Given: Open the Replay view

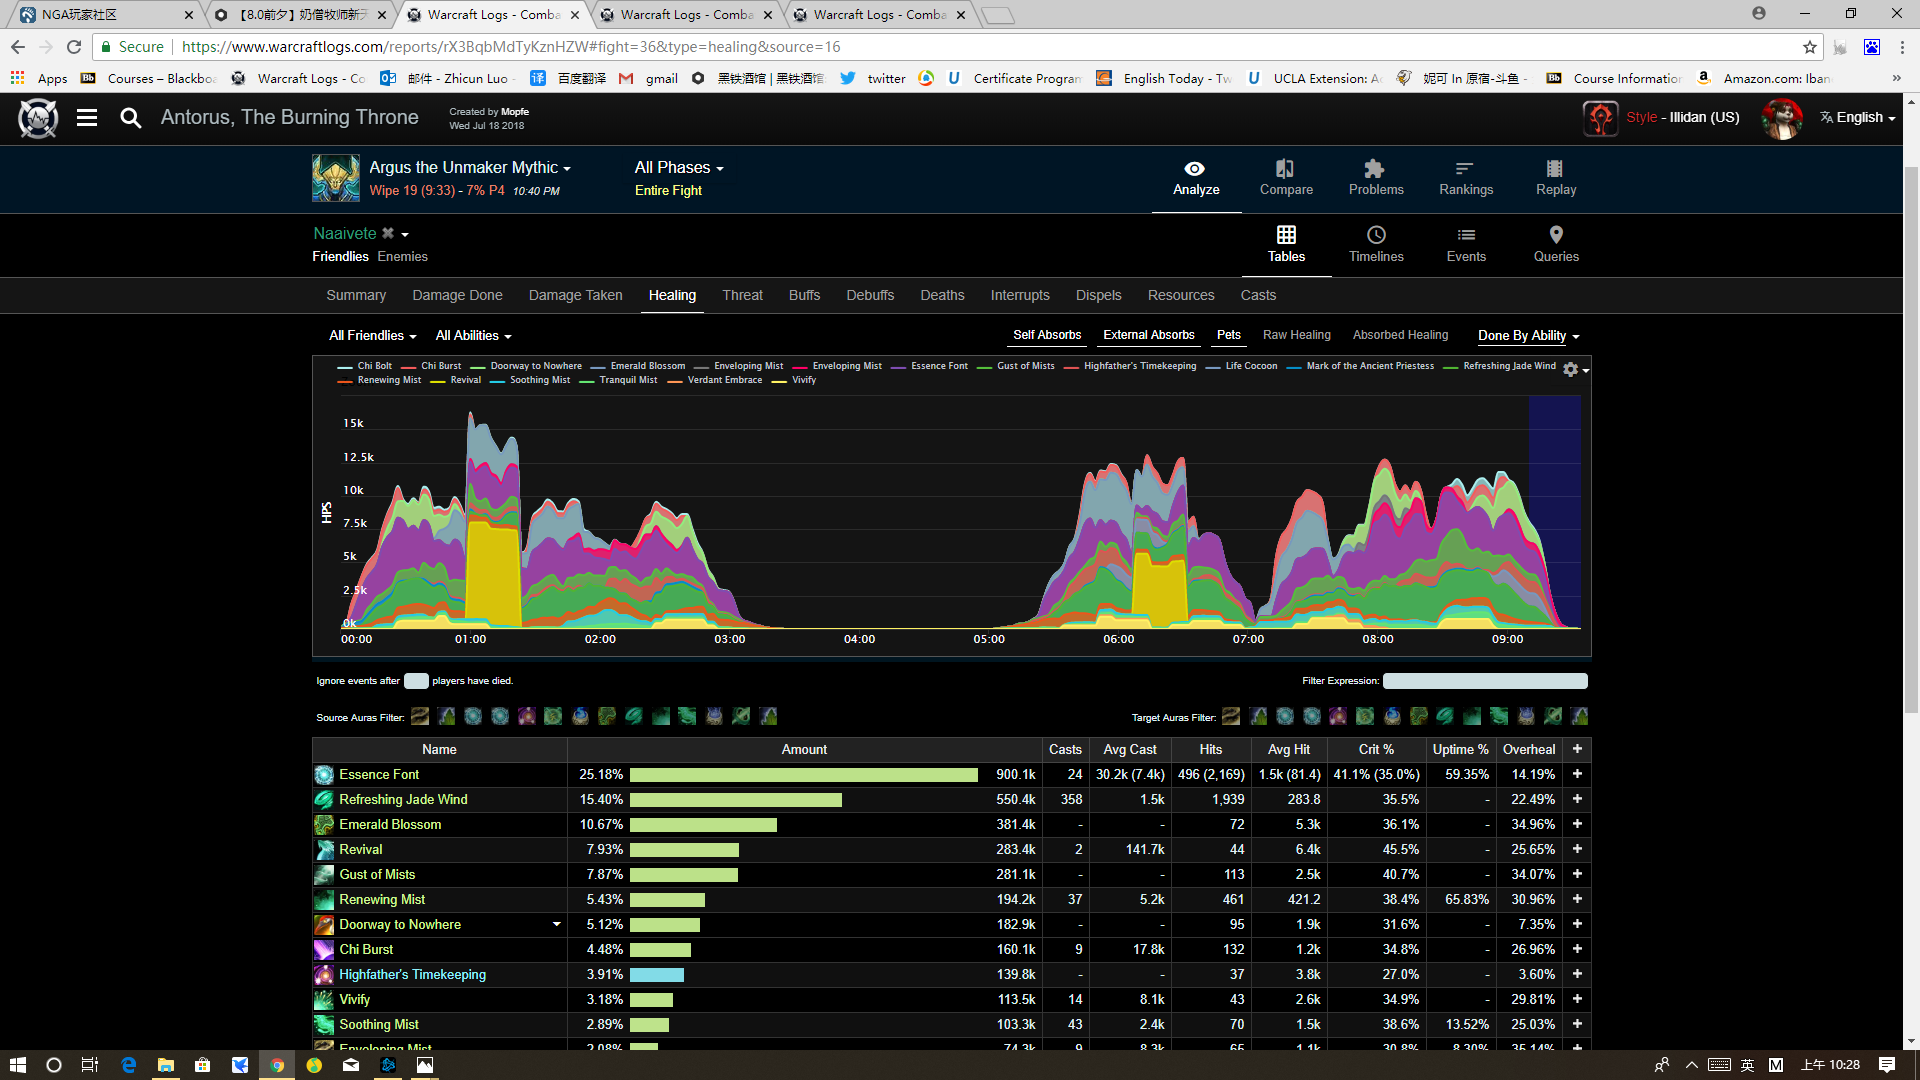Looking at the screenshot, I should tap(1556, 178).
